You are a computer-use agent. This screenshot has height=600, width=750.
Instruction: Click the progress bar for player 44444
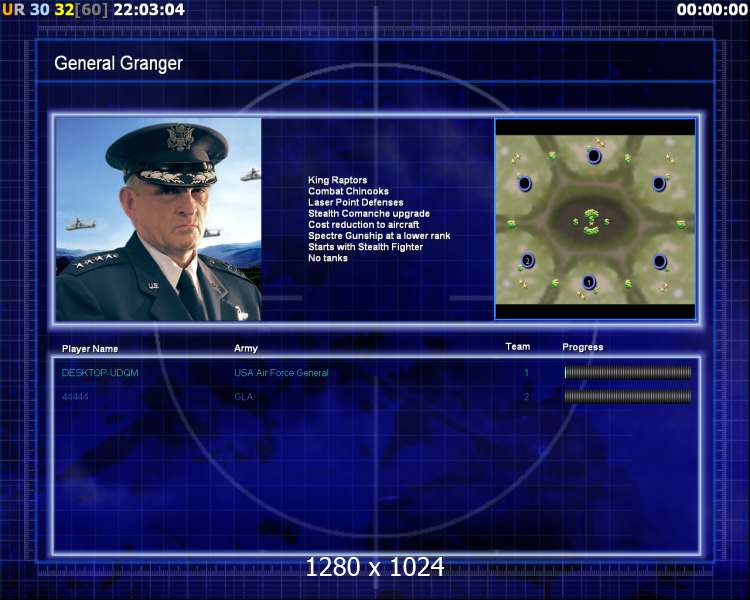point(628,396)
